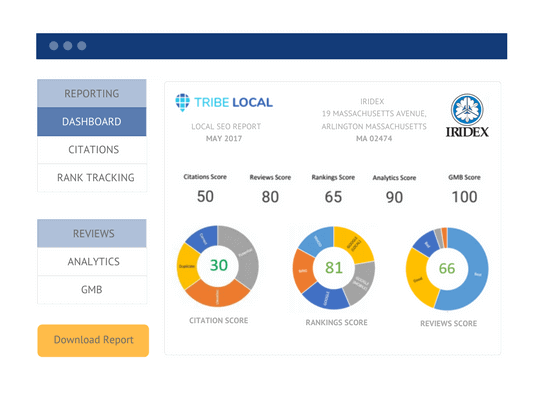
Task: Click the orange segment of the Citation chart
Action: pos(218,296)
